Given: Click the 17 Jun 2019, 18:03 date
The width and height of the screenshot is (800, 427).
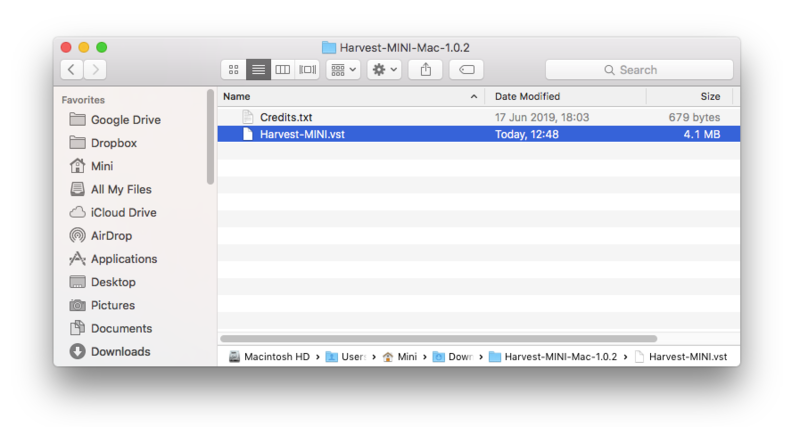Looking at the screenshot, I should tap(542, 117).
